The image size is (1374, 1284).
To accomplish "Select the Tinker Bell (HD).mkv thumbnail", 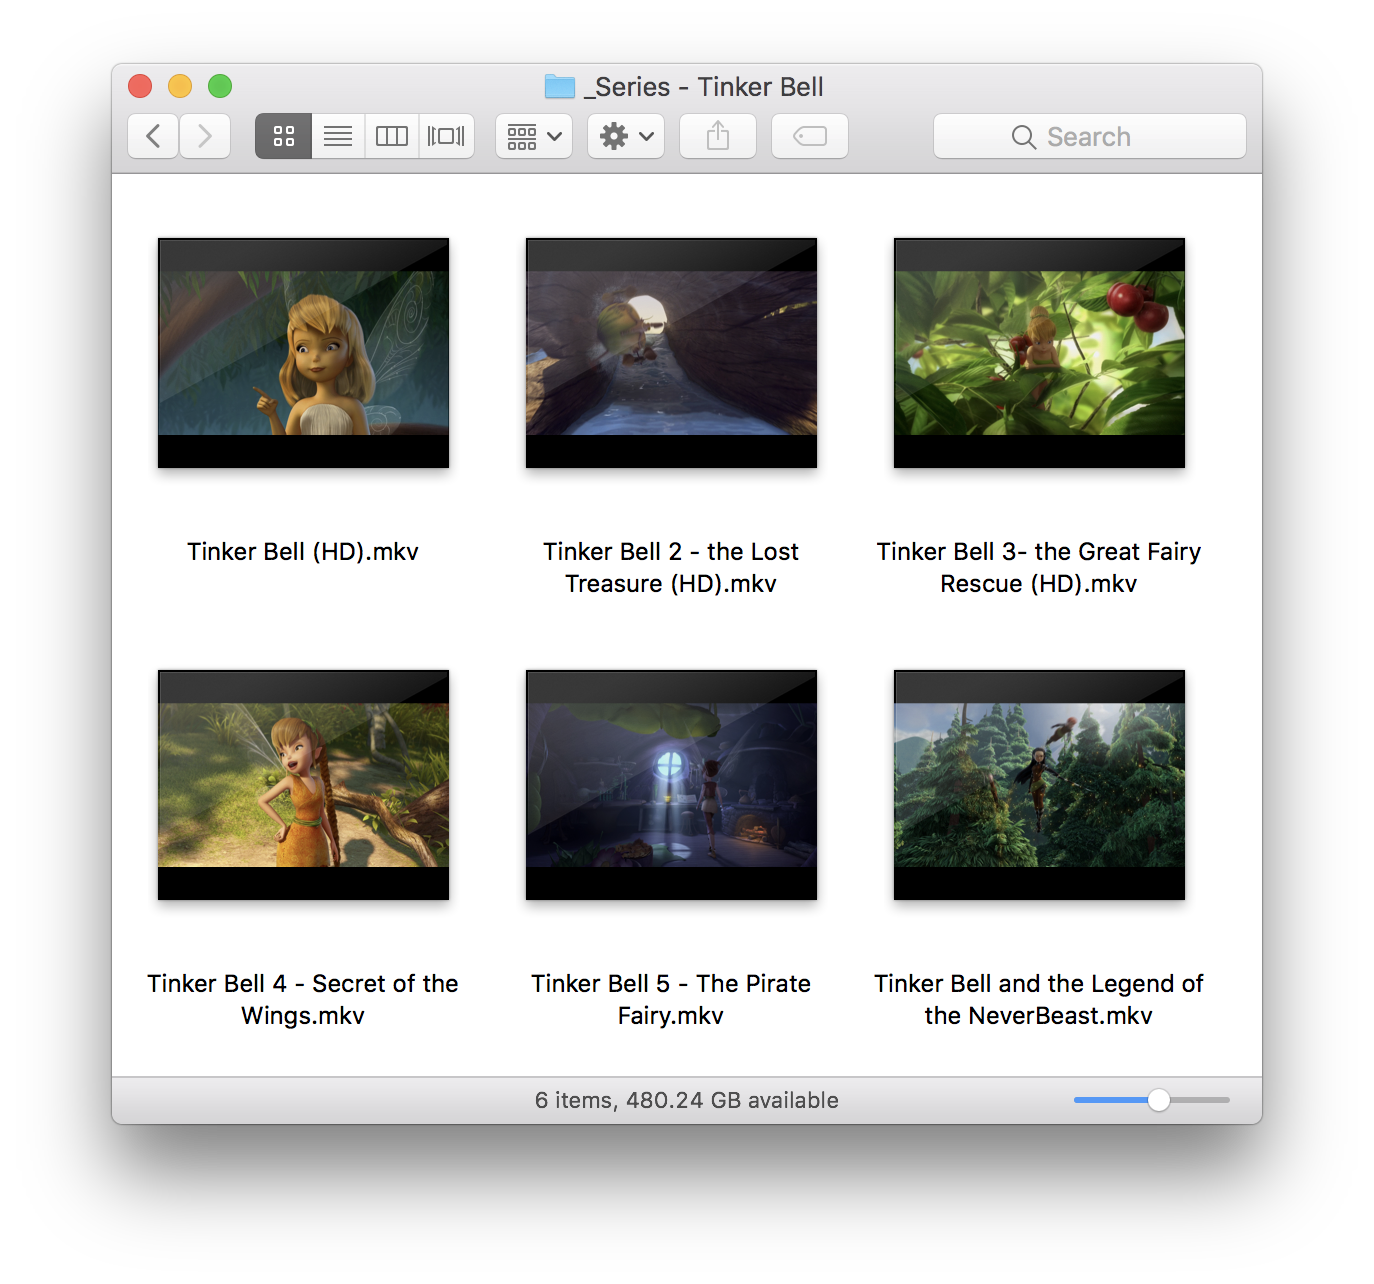I will (x=303, y=353).
